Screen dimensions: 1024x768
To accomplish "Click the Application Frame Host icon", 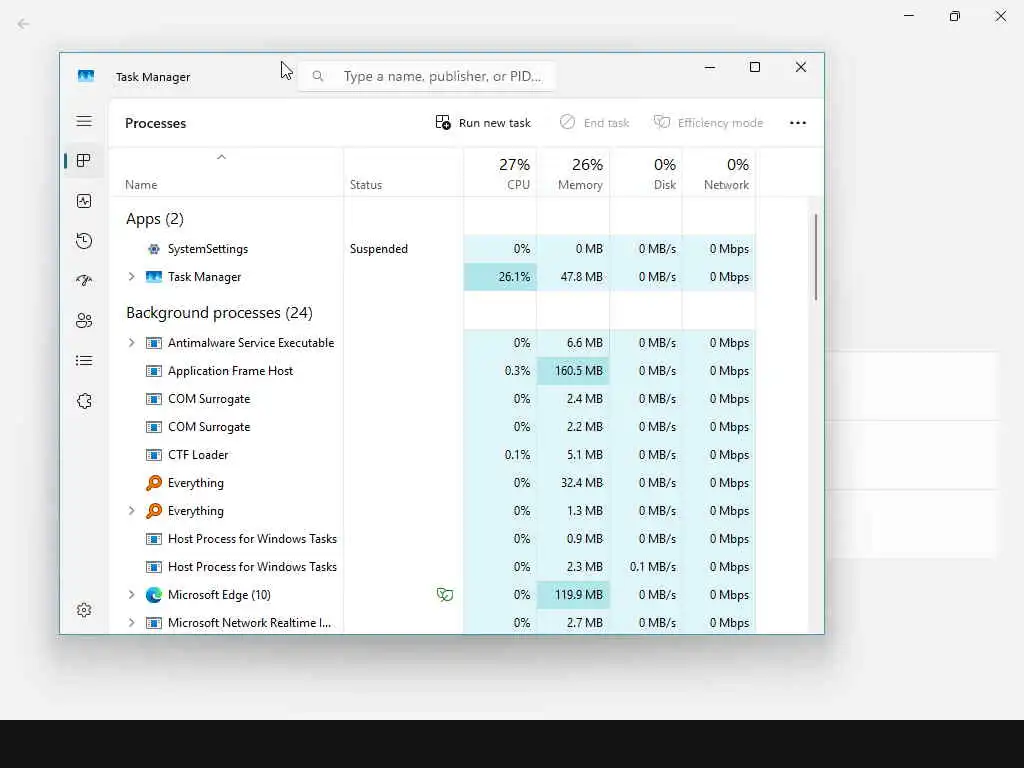I will [153, 371].
